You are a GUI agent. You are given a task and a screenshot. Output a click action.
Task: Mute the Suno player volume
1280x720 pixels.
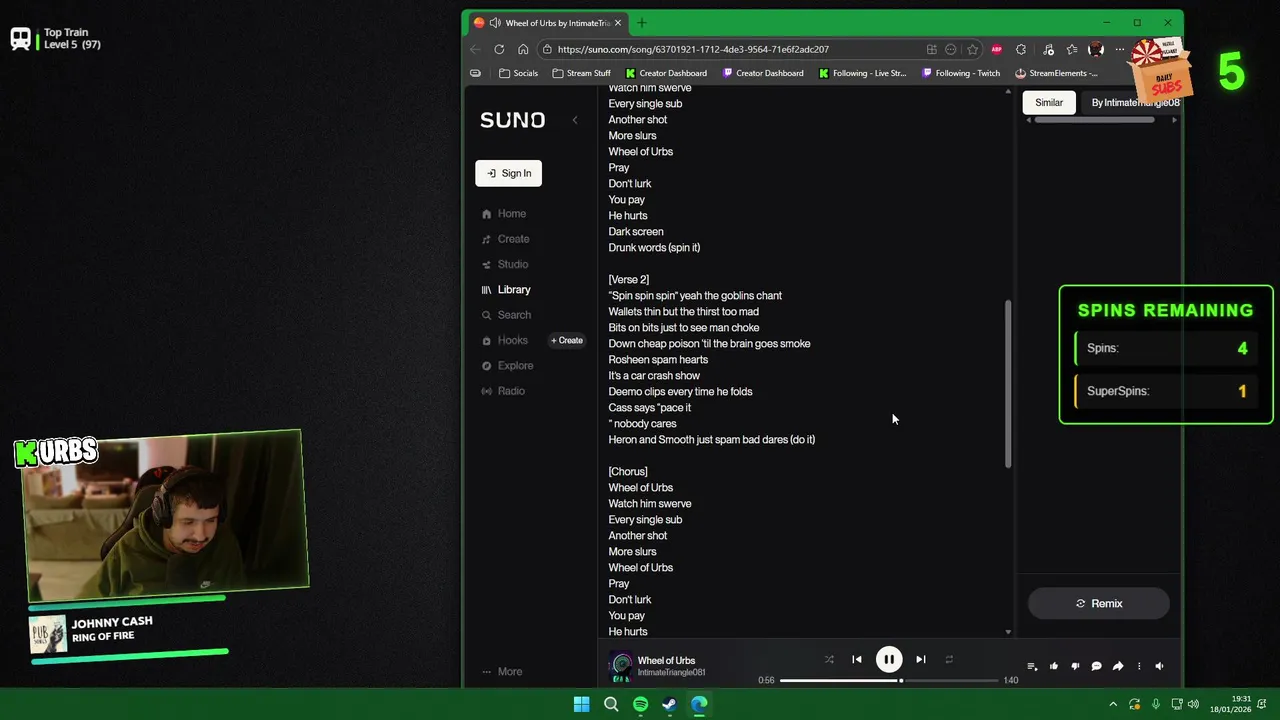[1160, 666]
